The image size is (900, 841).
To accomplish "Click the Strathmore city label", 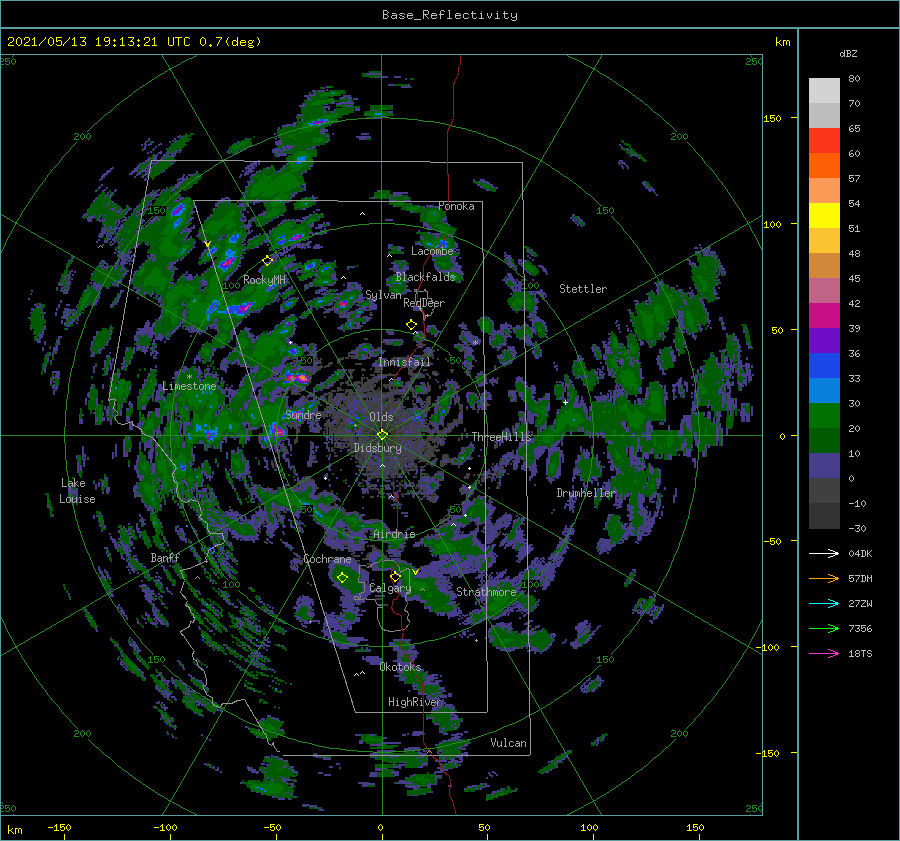I will click(x=486, y=592).
